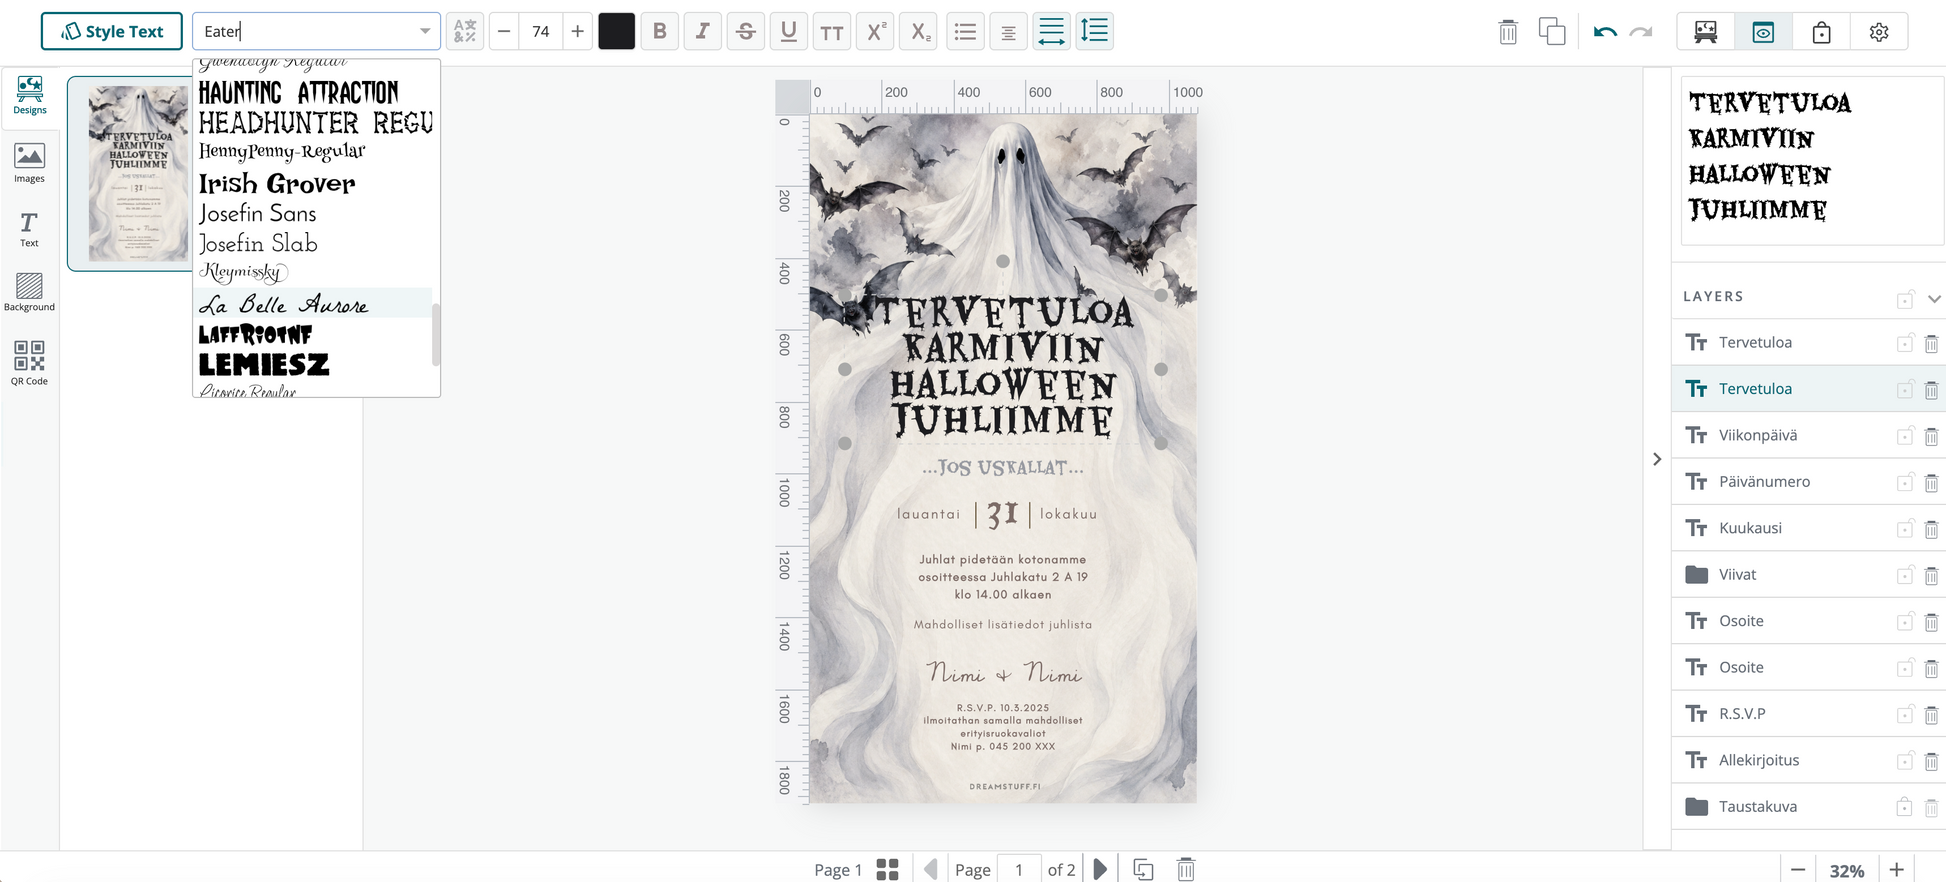The width and height of the screenshot is (1946, 882).
Task: Collapse the Layers panel chevron
Action: [x=1934, y=298]
